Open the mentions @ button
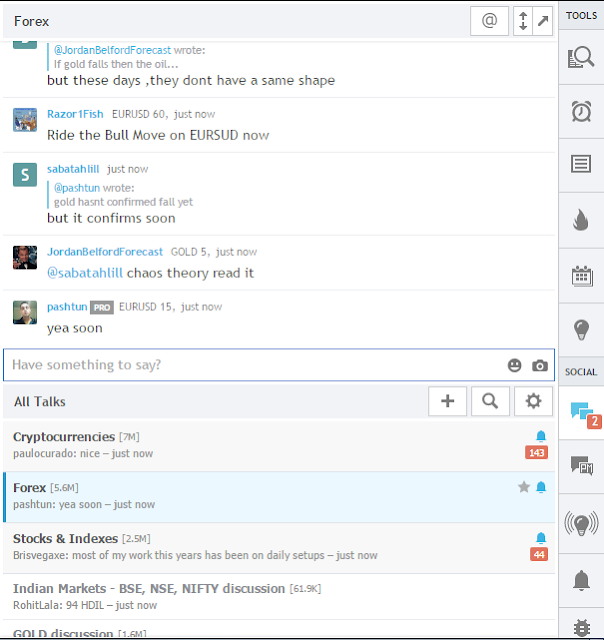Screen dimensions: 604x640 click(489, 21)
